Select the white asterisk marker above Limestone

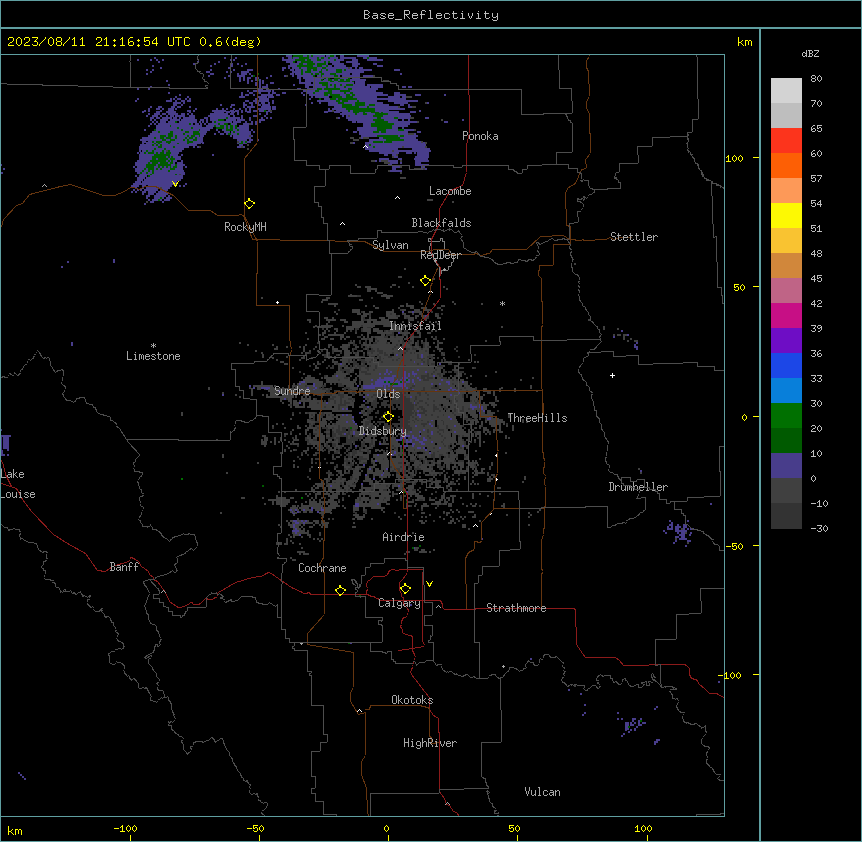[x=153, y=346]
